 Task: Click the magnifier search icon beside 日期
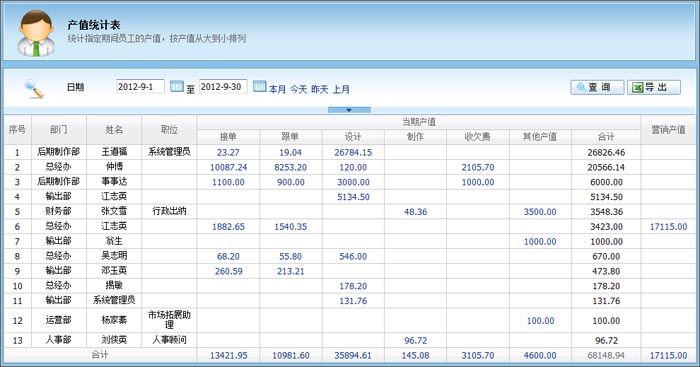pyautogui.click(x=34, y=88)
